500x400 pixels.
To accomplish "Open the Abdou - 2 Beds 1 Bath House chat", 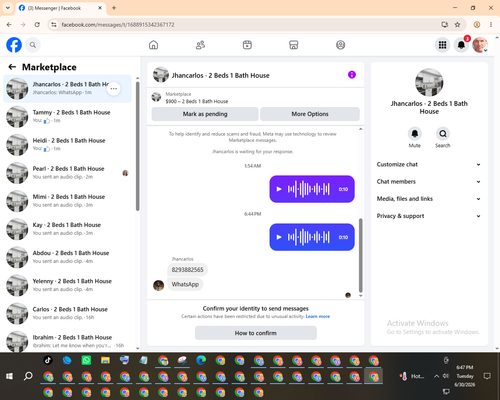I will point(67,257).
